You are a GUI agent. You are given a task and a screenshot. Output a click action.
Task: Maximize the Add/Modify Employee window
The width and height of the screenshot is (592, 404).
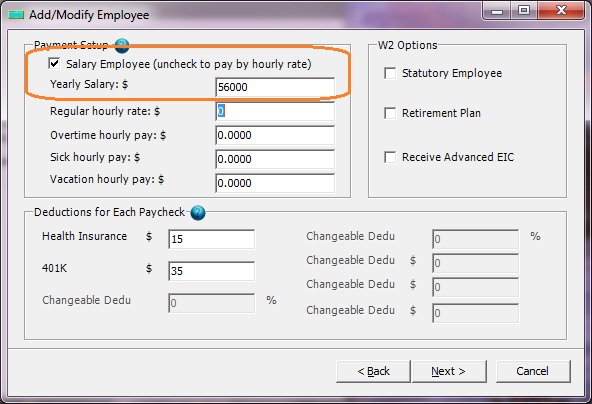click(524, 11)
